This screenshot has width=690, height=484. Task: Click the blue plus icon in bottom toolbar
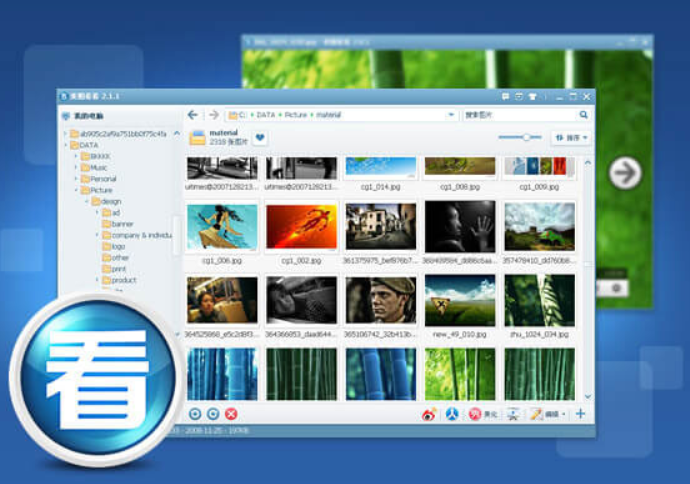point(580,414)
